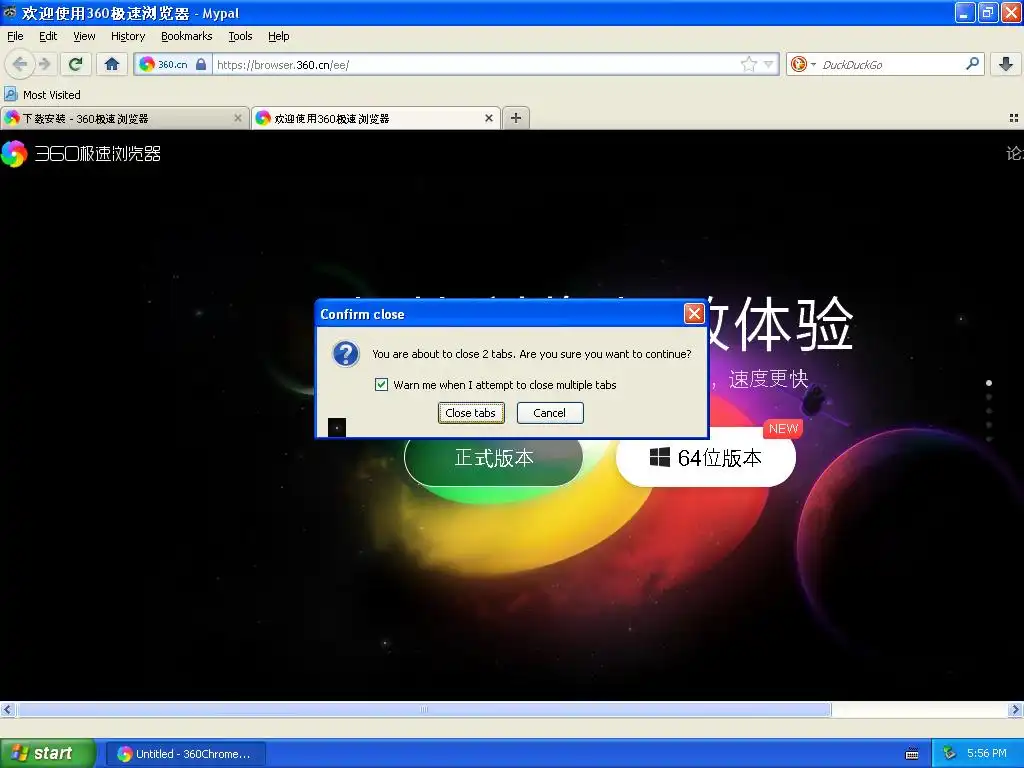This screenshot has height=768, width=1024.
Task: Open a new tab with the plus button
Action: click(x=516, y=118)
